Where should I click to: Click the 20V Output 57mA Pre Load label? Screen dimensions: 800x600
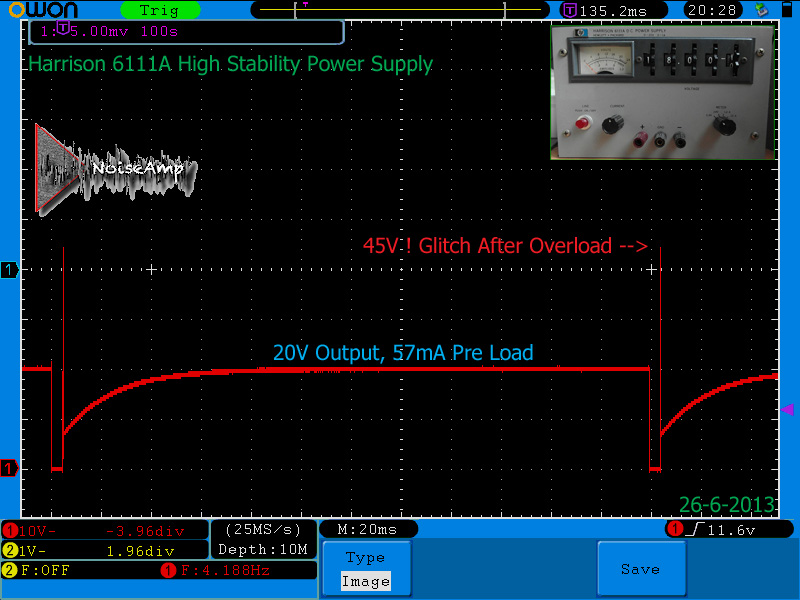(403, 353)
